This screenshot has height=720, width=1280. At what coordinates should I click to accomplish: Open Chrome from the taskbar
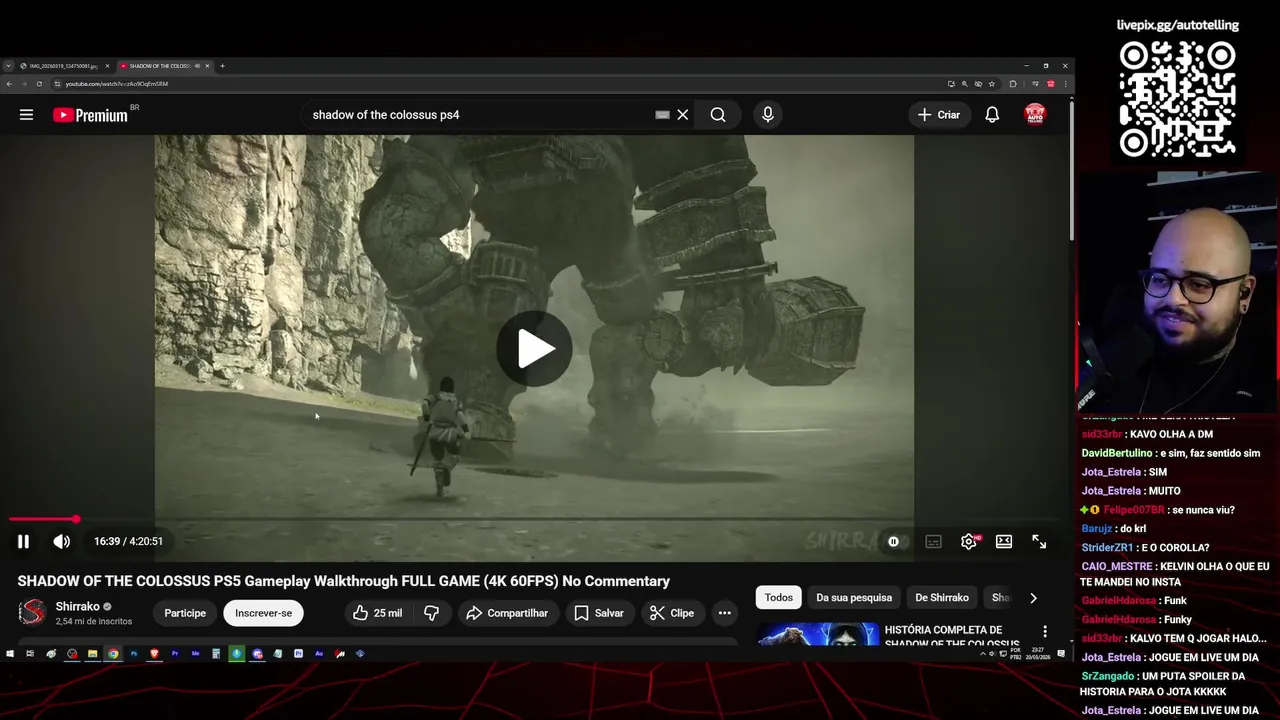(x=113, y=654)
